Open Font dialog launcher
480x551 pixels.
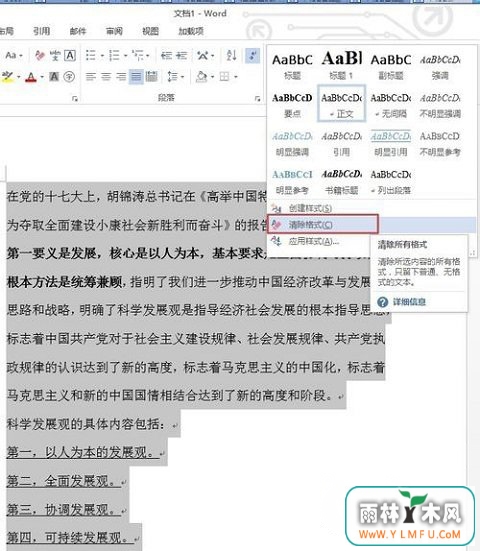click(75, 99)
